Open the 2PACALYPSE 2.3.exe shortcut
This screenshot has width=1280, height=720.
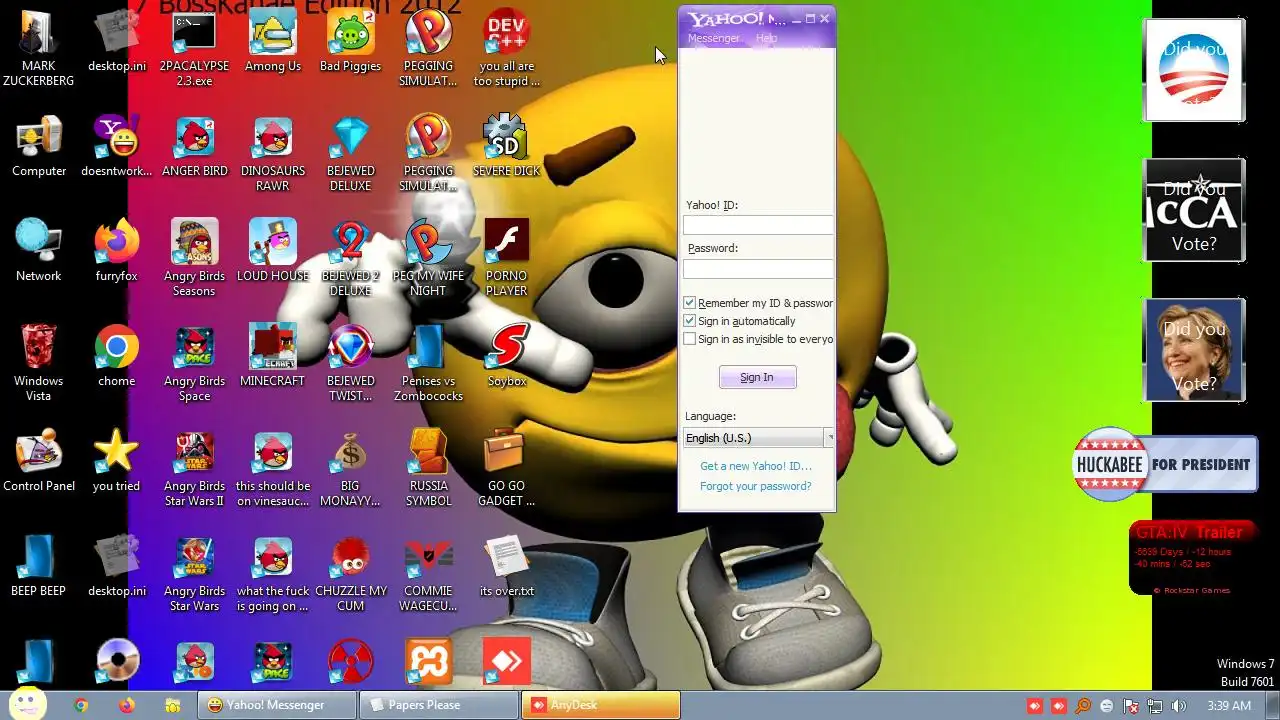[x=194, y=47]
